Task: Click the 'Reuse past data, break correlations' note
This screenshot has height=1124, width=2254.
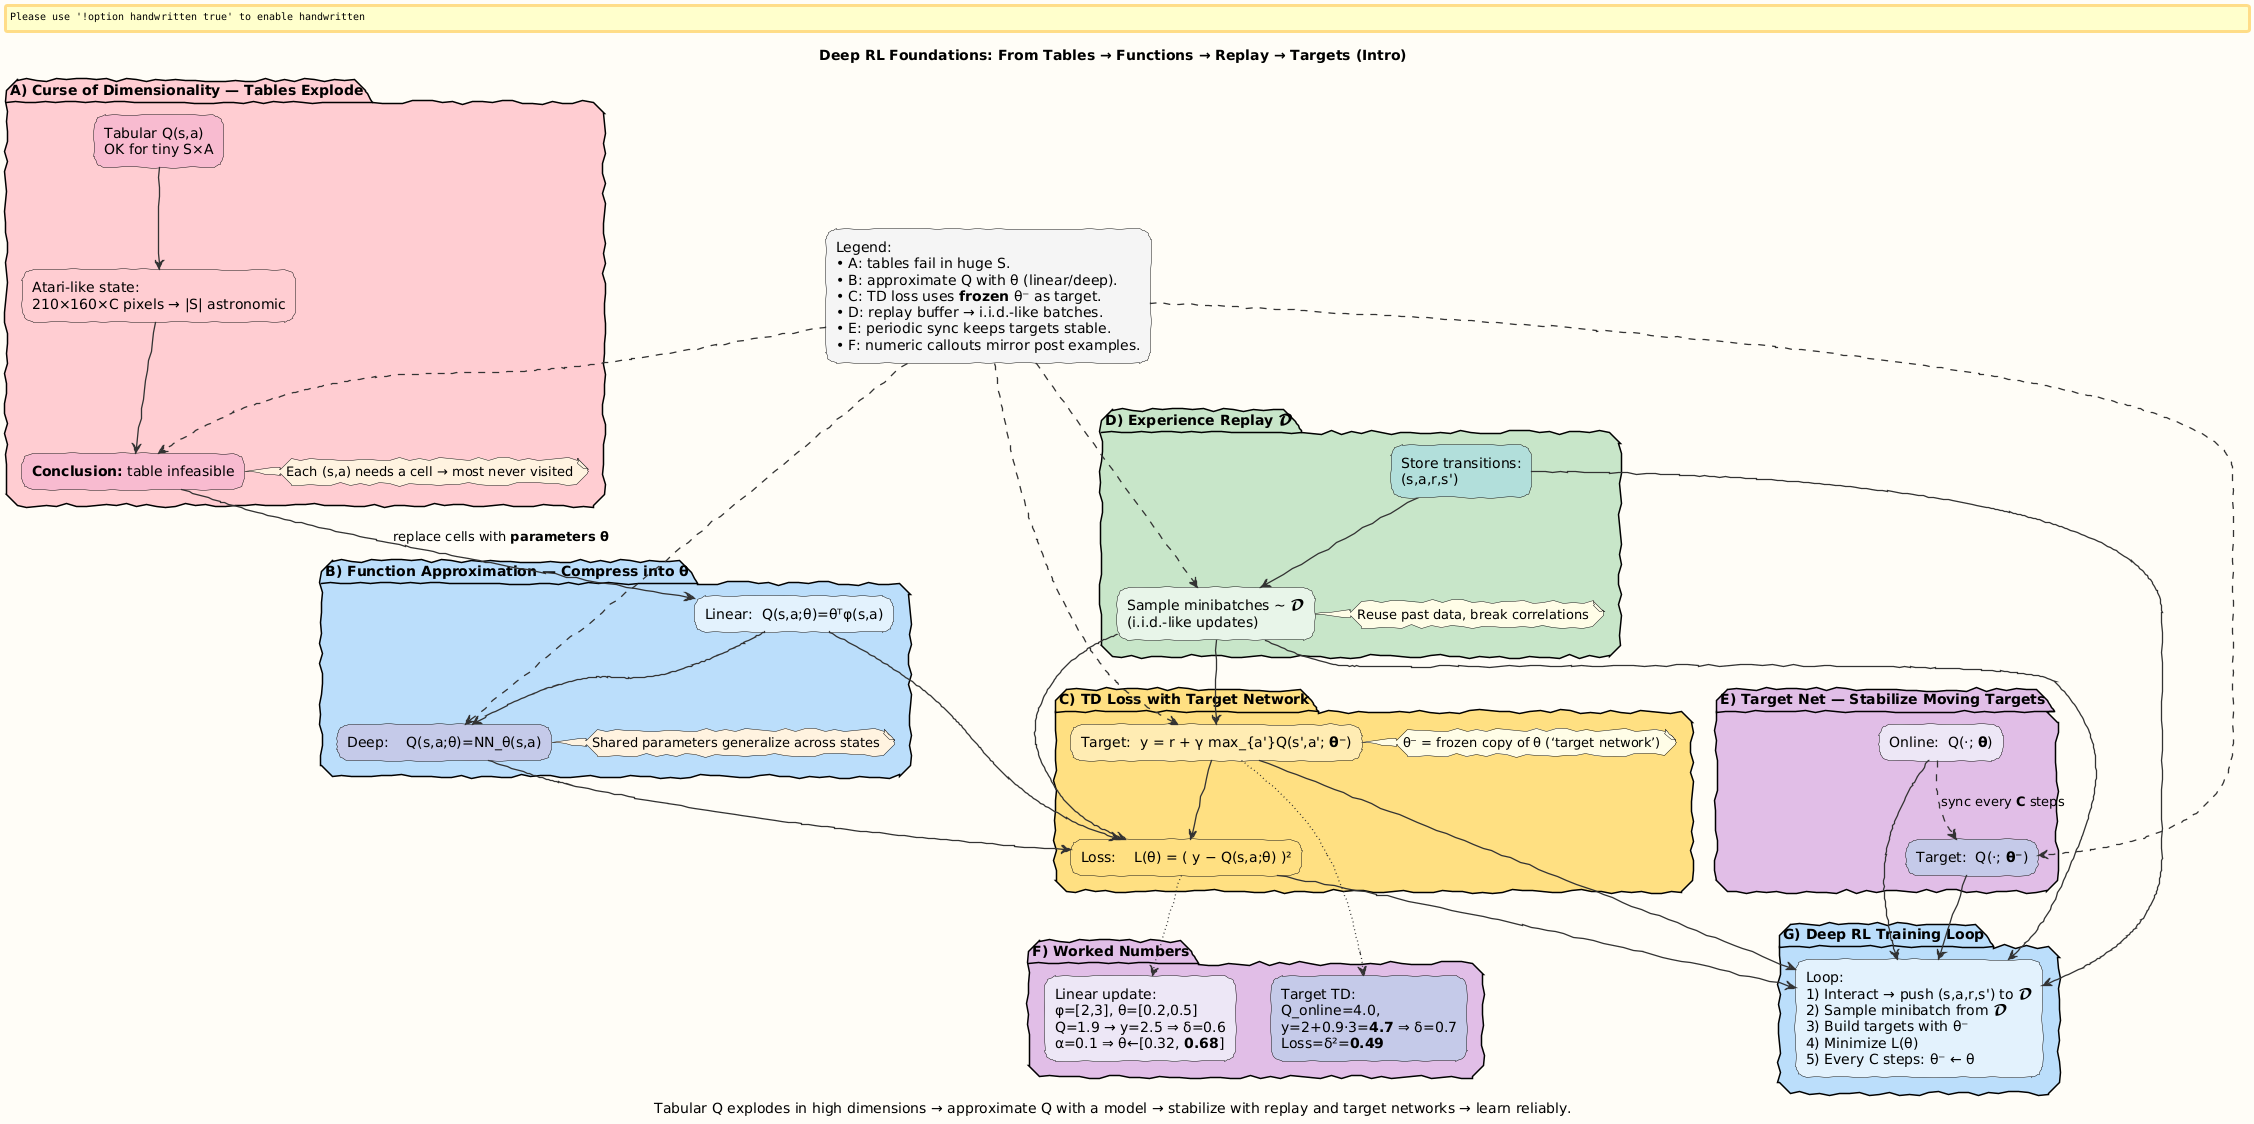Action: [x=1473, y=614]
